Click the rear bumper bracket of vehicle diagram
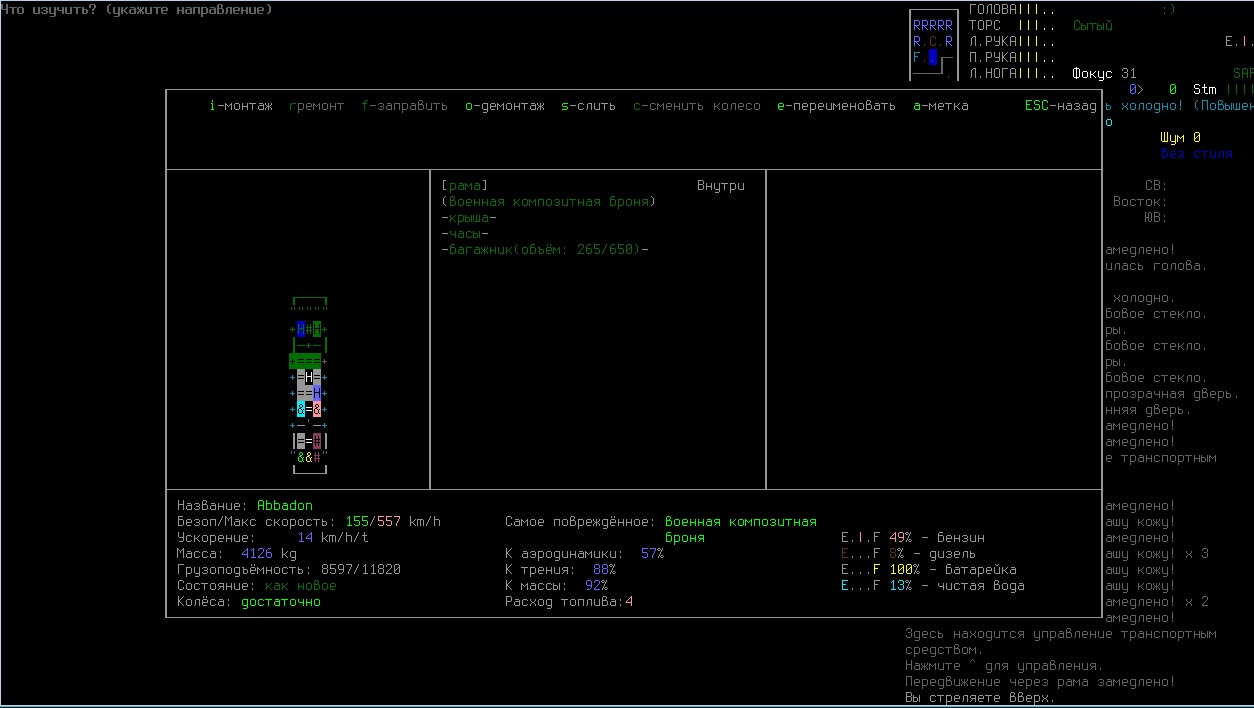Image resolution: width=1254 pixels, height=708 pixels. coord(310,470)
